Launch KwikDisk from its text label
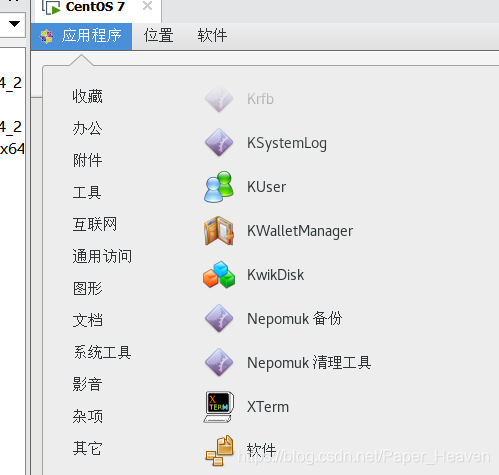This screenshot has width=499, height=475. (275, 275)
